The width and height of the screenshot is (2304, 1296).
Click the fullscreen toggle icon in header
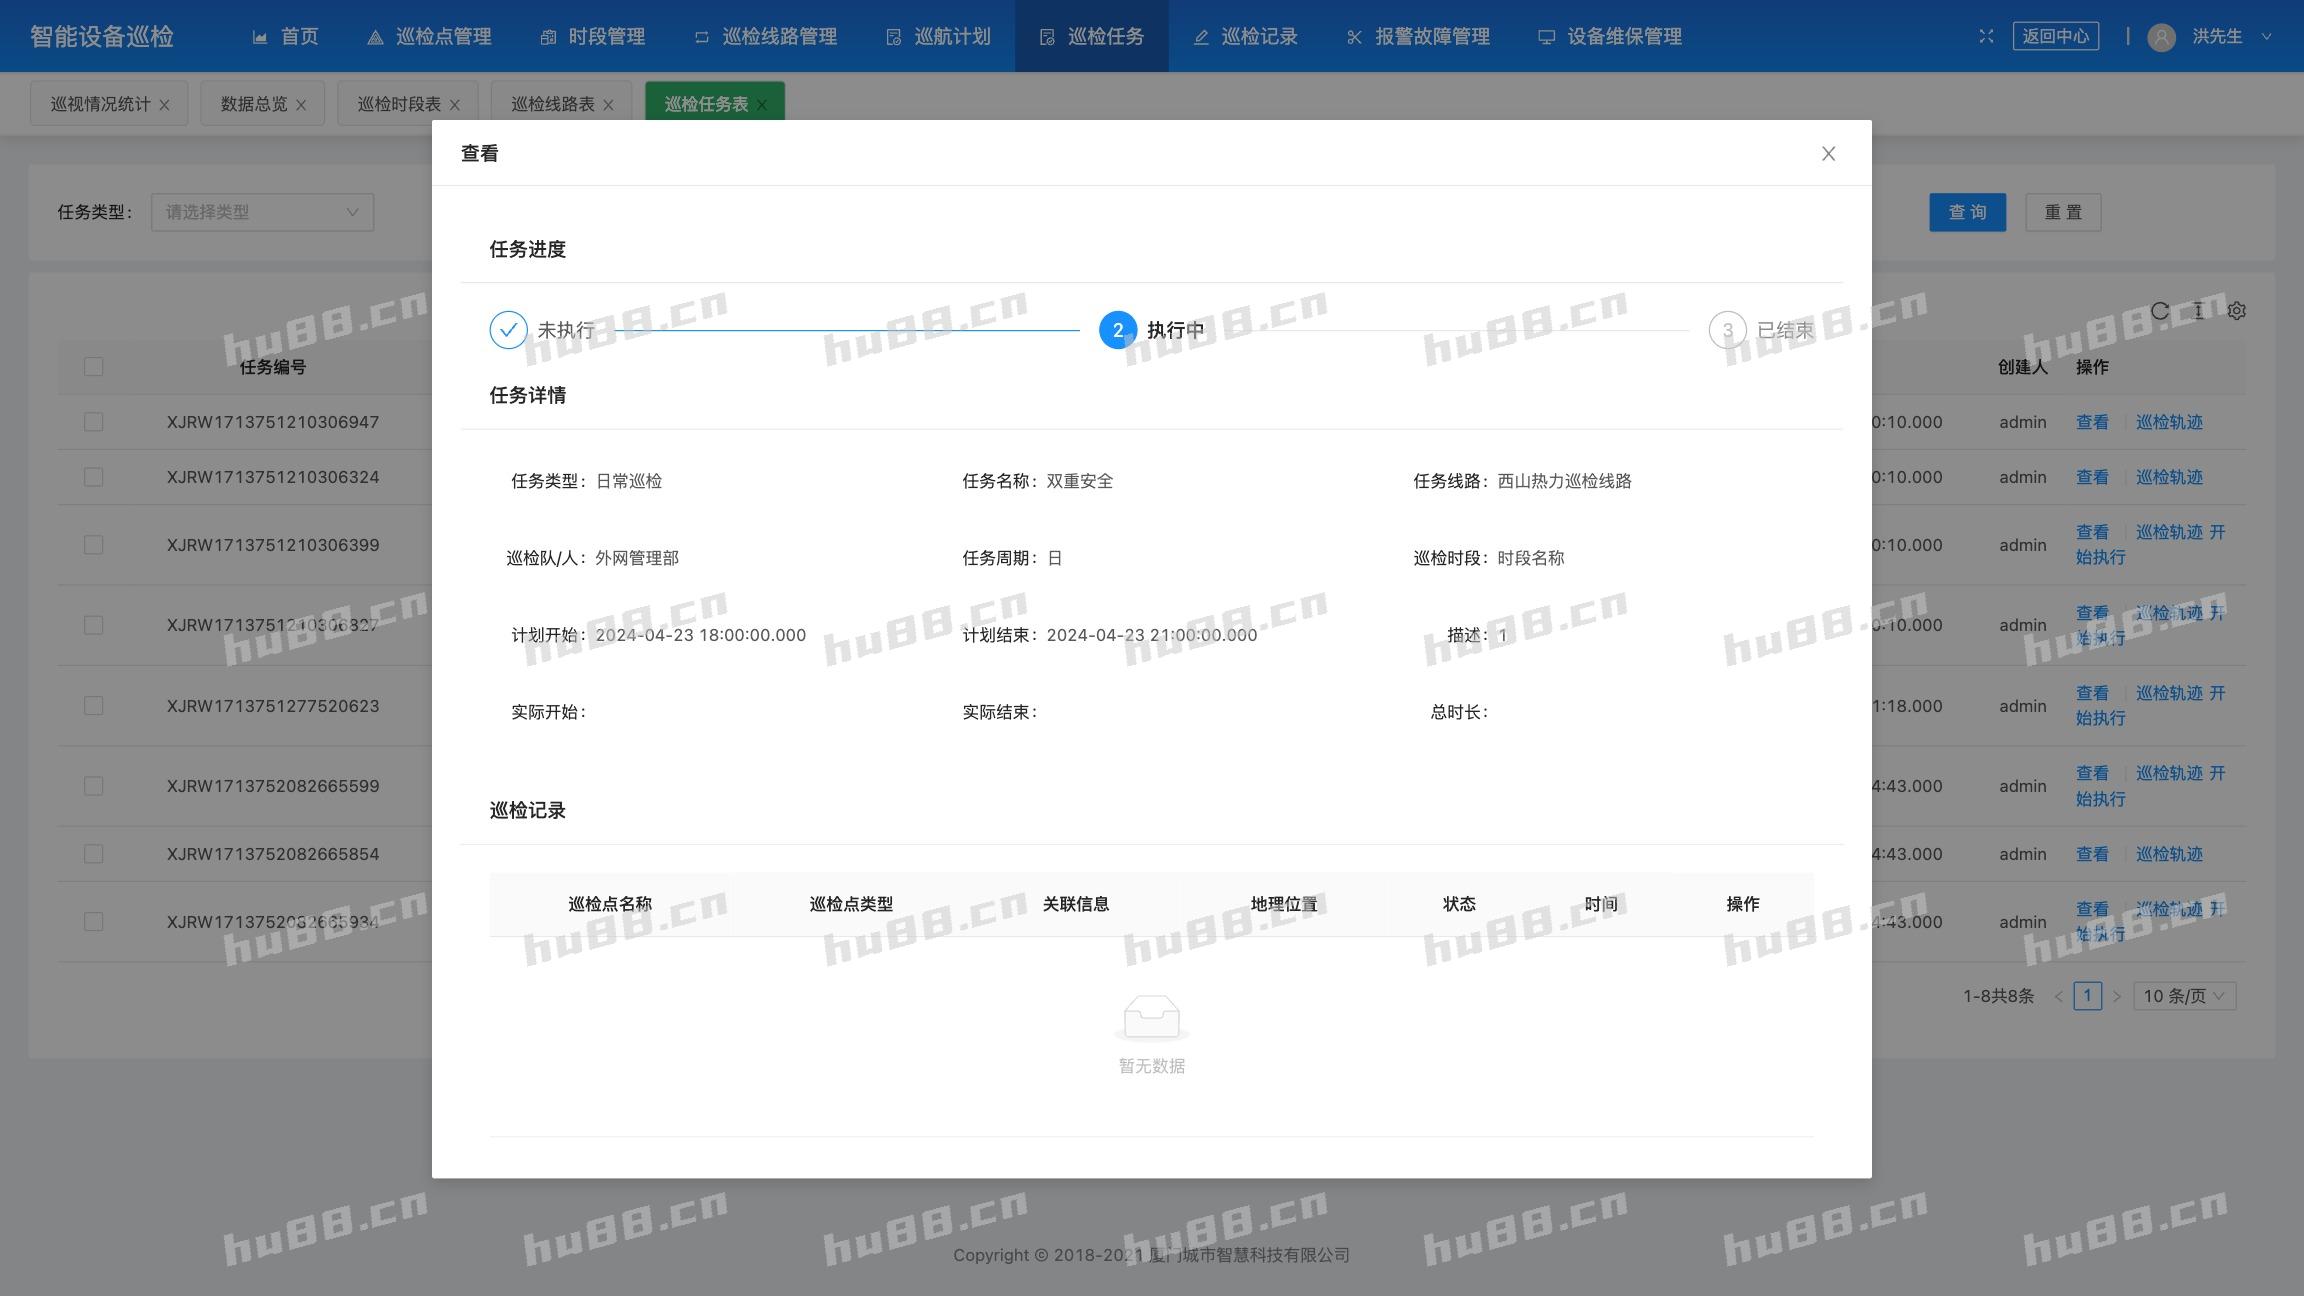tap(1986, 36)
